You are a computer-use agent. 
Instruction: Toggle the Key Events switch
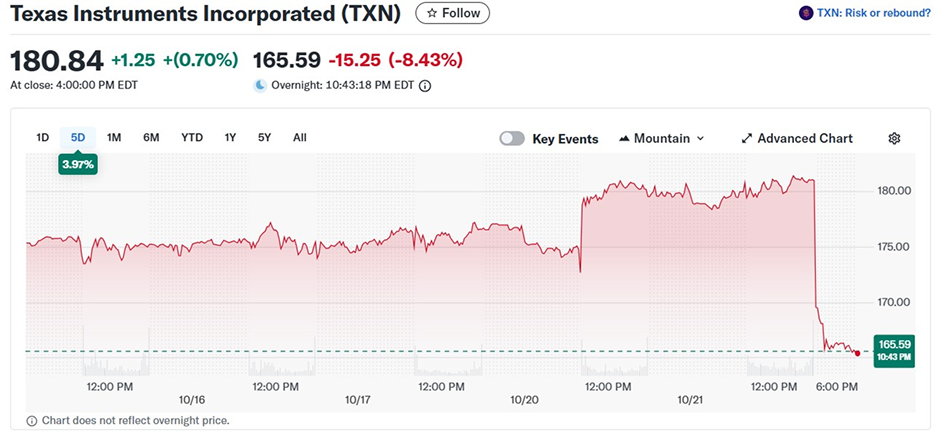coord(512,138)
